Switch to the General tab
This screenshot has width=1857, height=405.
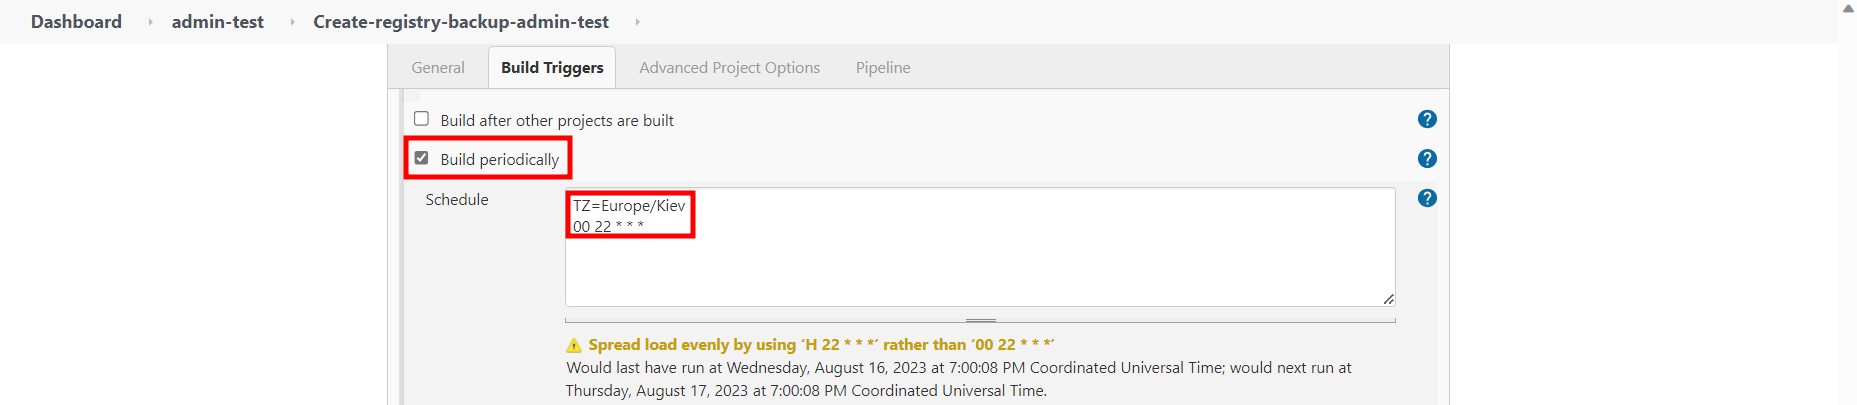[x=438, y=68]
